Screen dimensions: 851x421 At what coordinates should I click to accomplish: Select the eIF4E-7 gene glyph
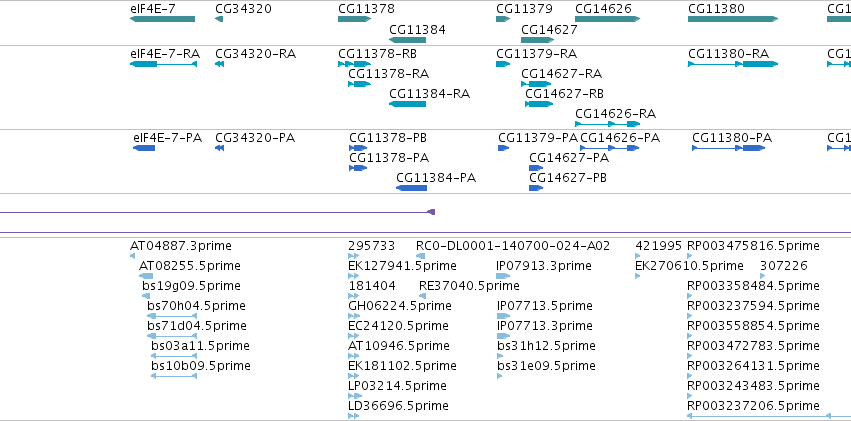click(162, 19)
